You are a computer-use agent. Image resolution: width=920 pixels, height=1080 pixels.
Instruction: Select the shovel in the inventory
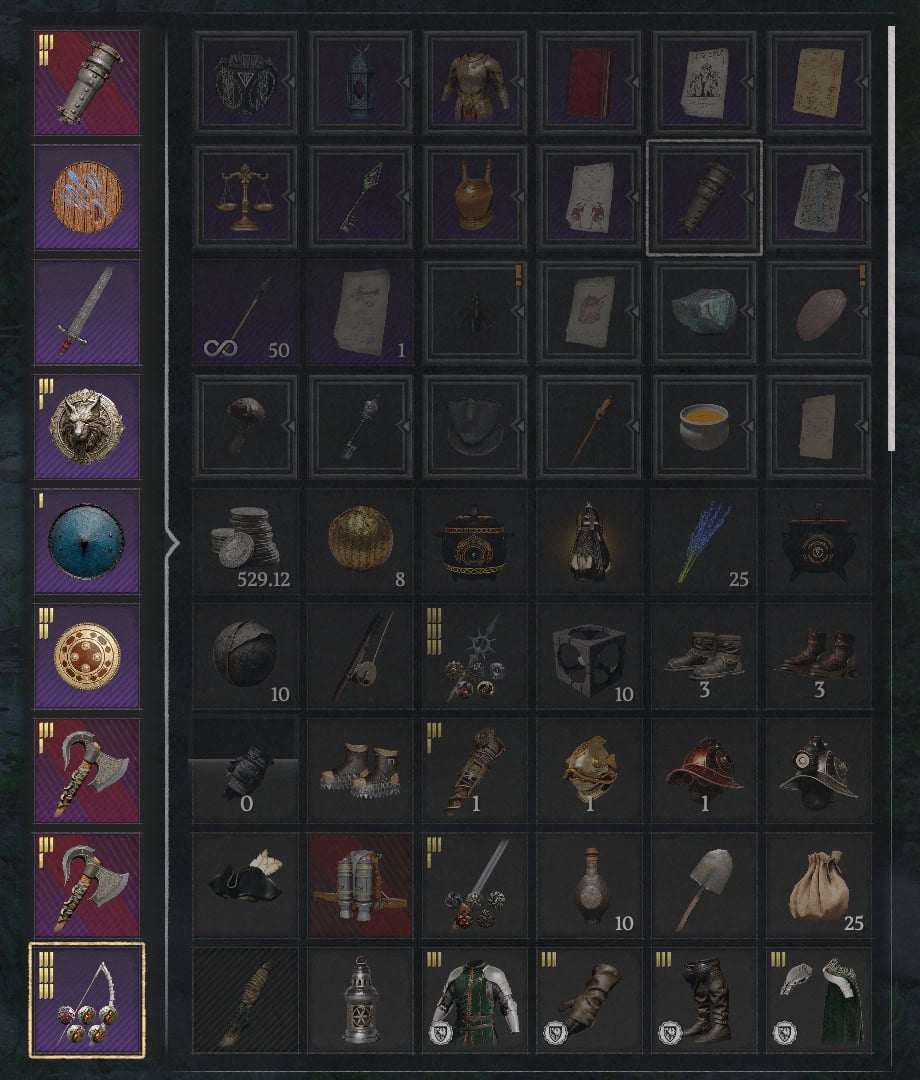point(704,886)
